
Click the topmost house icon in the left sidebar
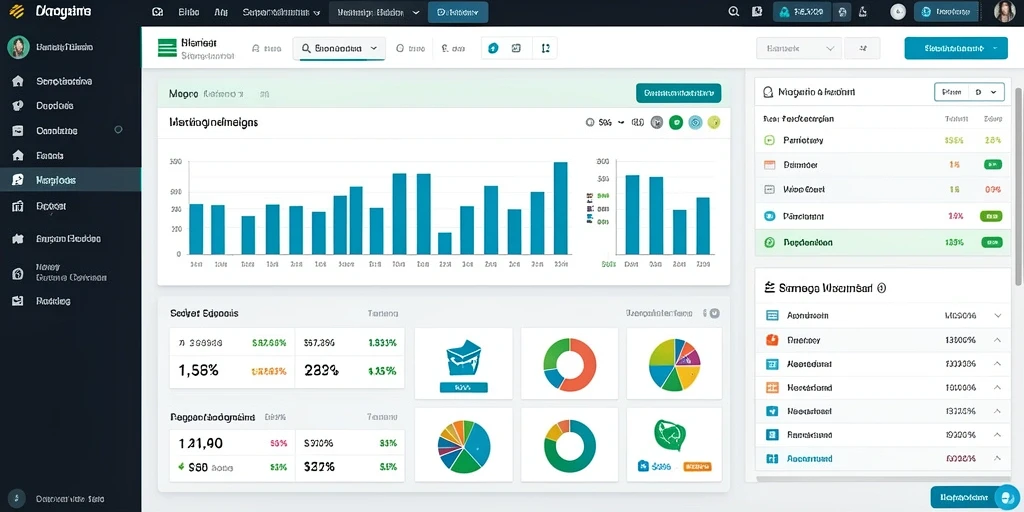pyautogui.click(x=18, y=81)
